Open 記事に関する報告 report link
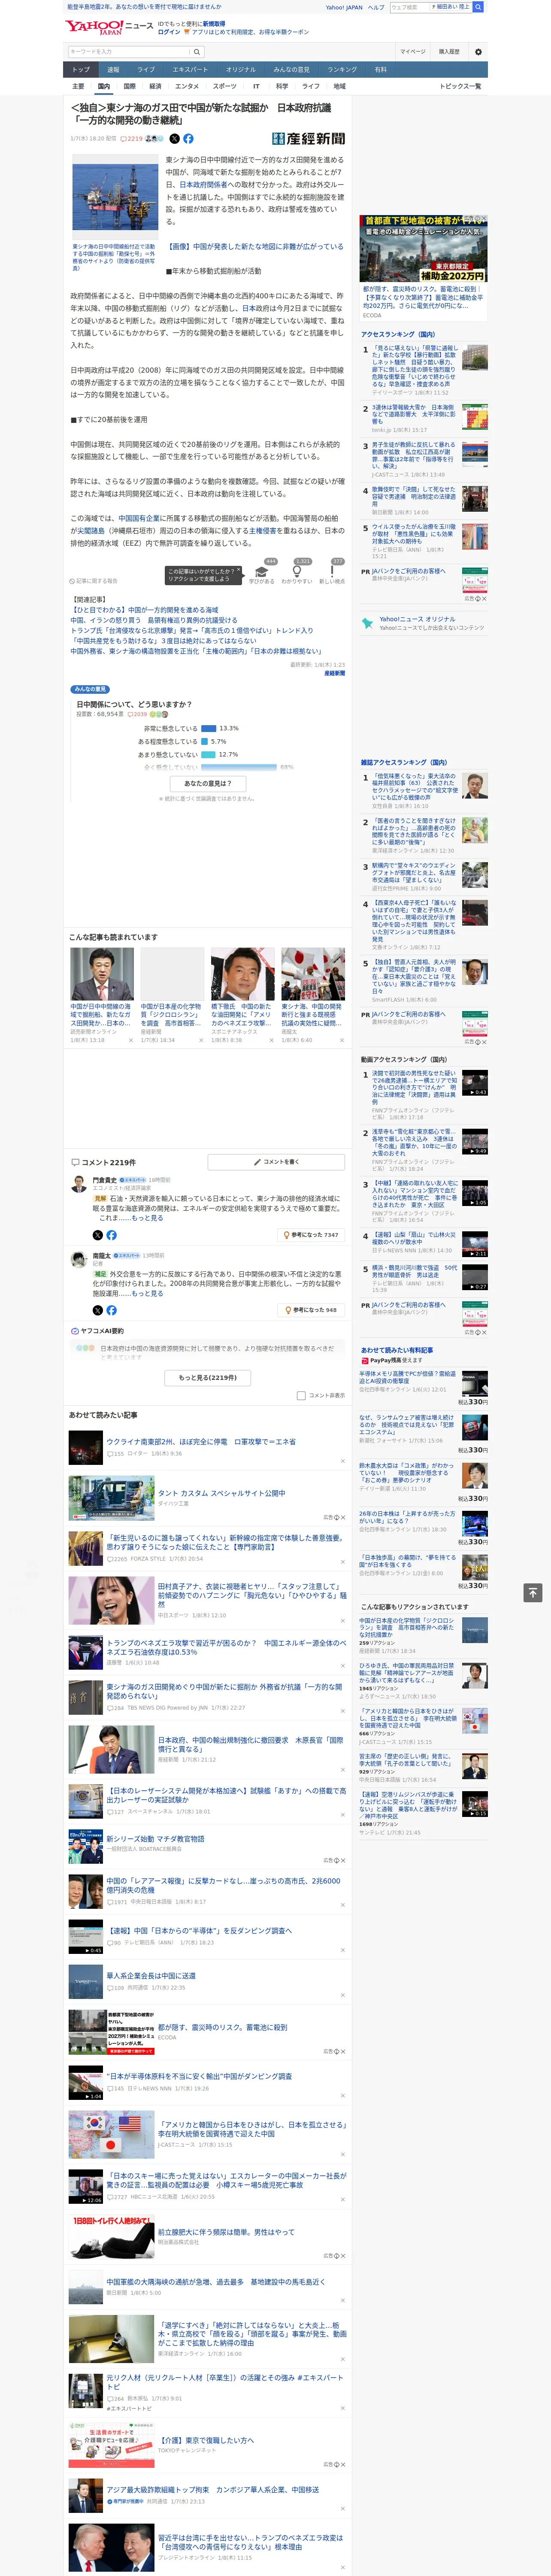Screen dimensions: 551x2576 94,580
